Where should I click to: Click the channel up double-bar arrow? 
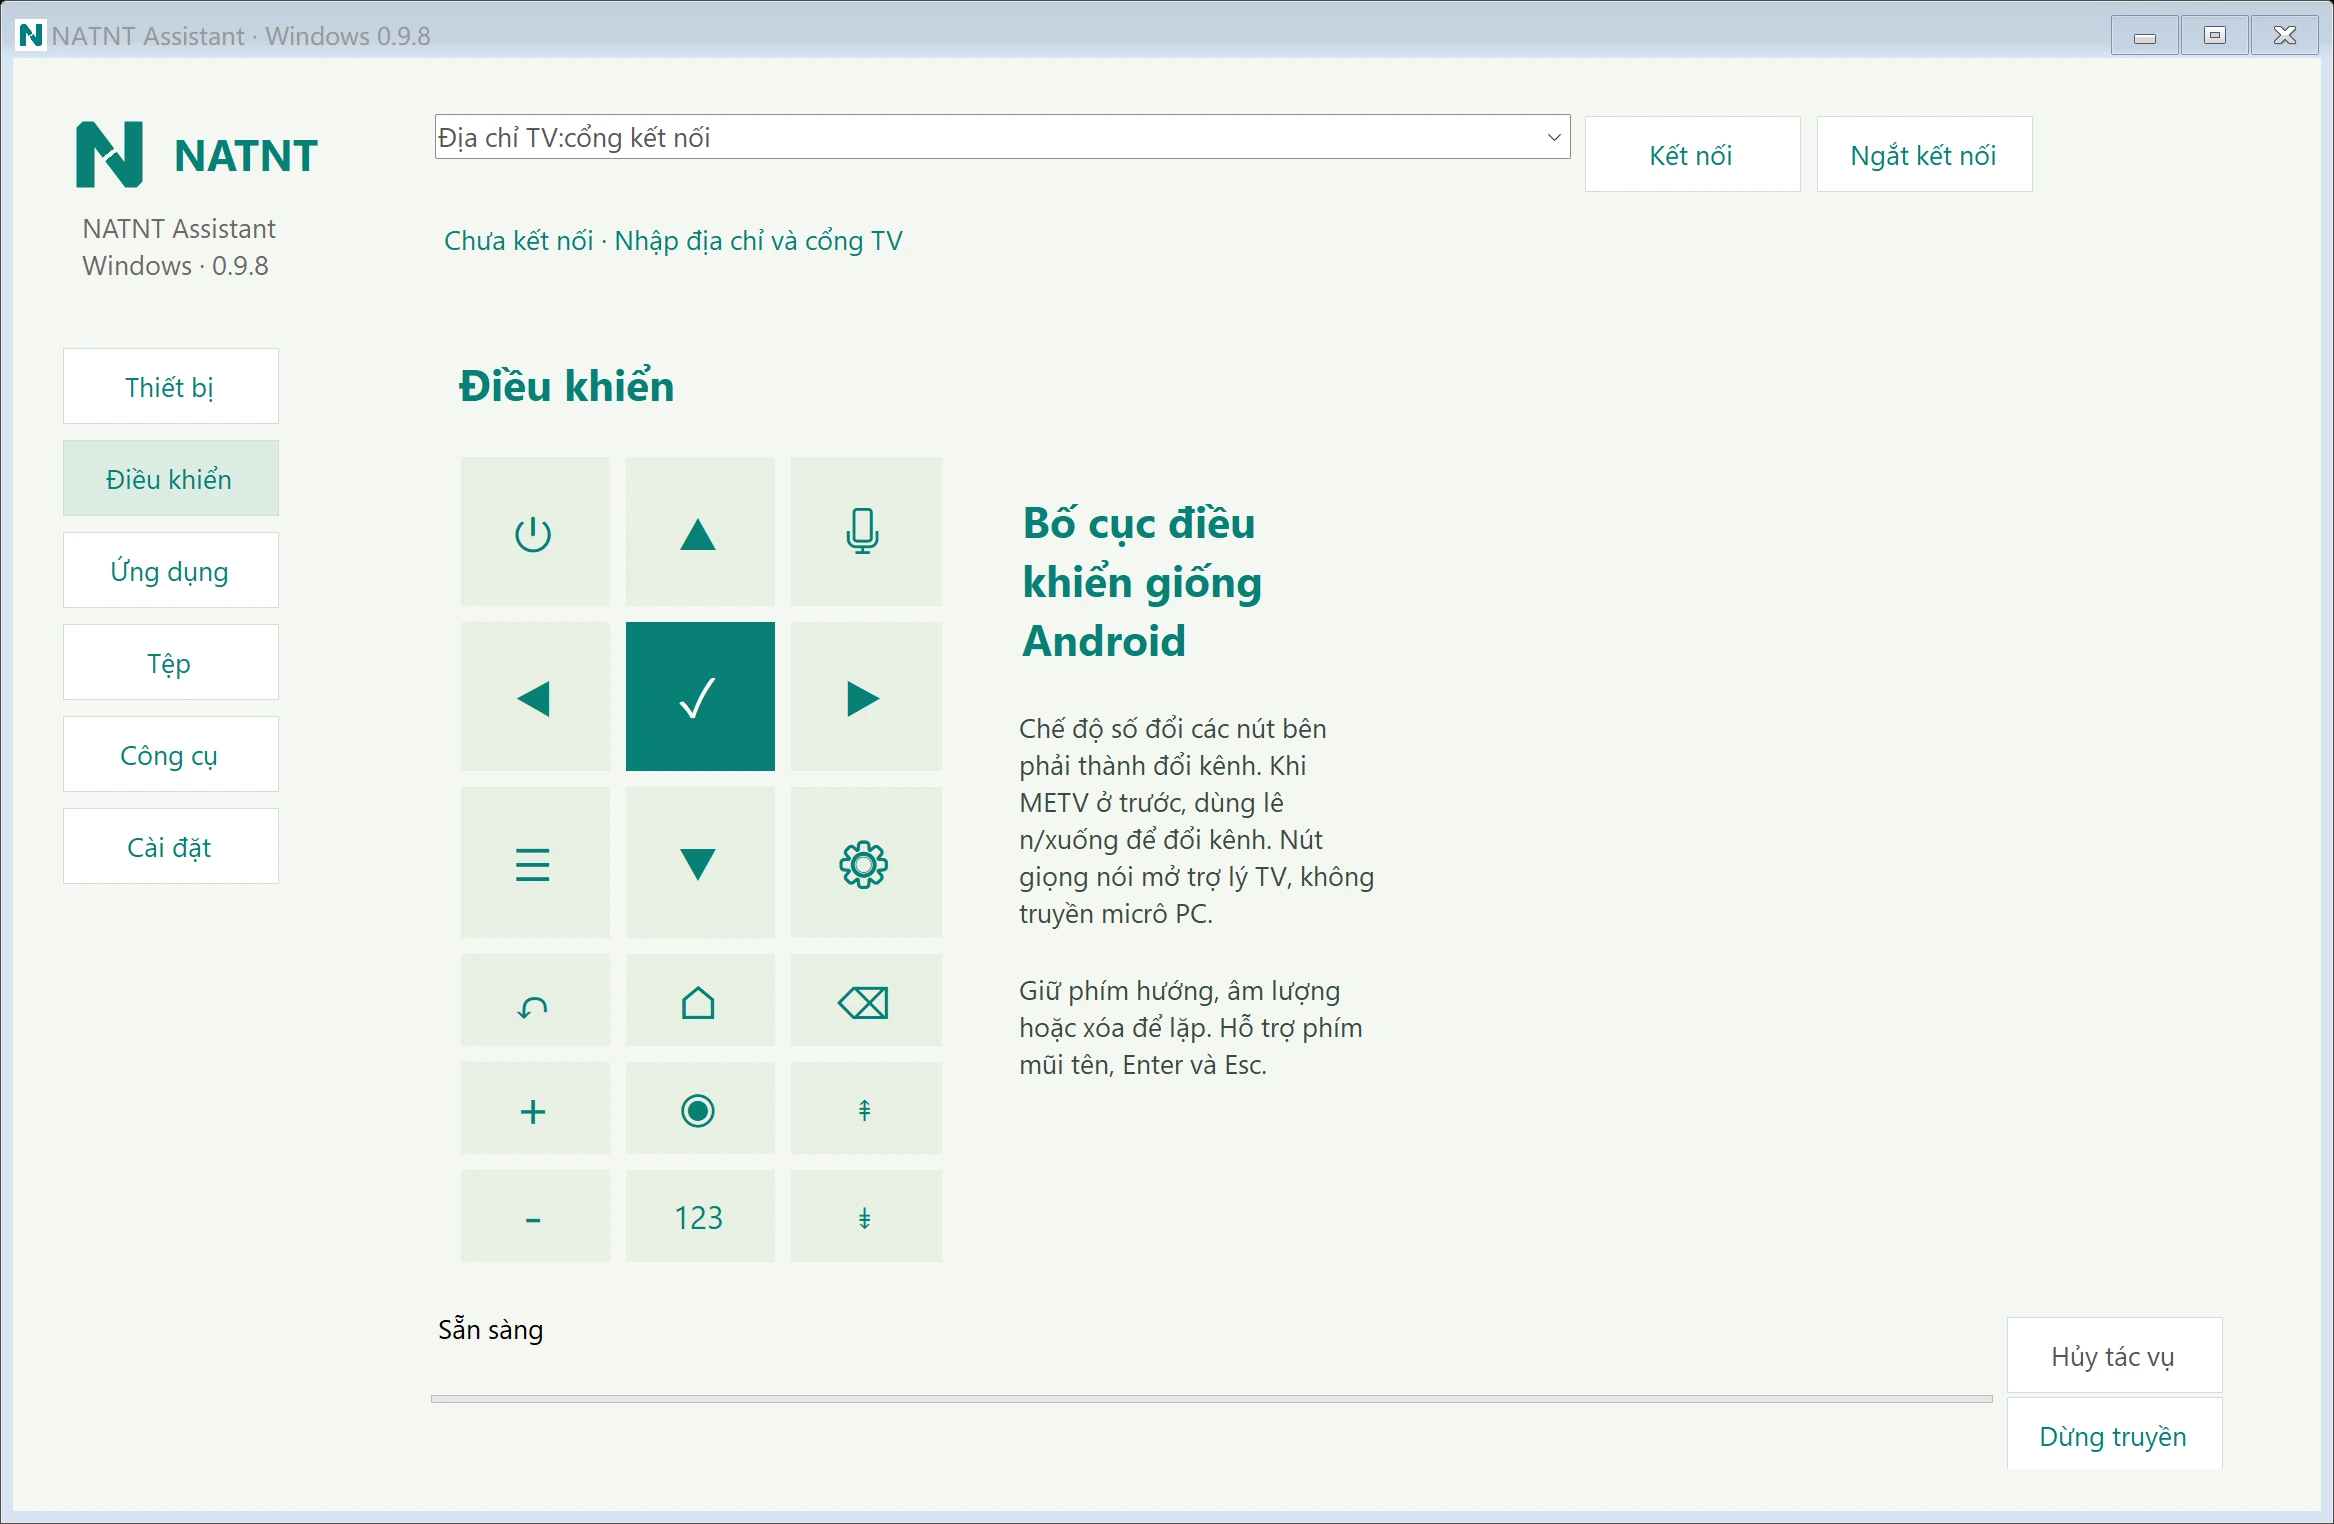click(865, 1108)
